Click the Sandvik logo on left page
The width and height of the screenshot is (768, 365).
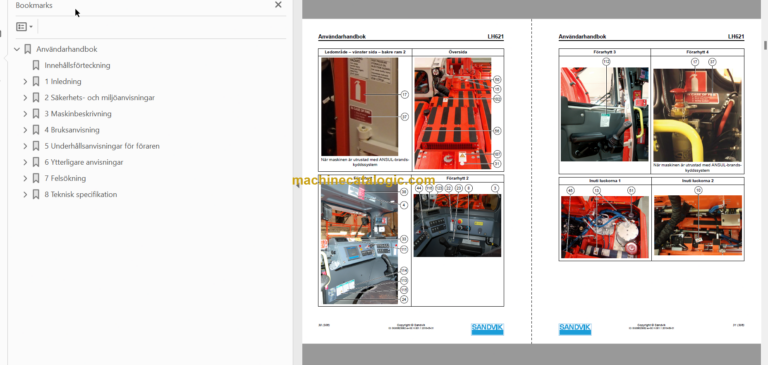pyautogui.click(x=487, y=329)
